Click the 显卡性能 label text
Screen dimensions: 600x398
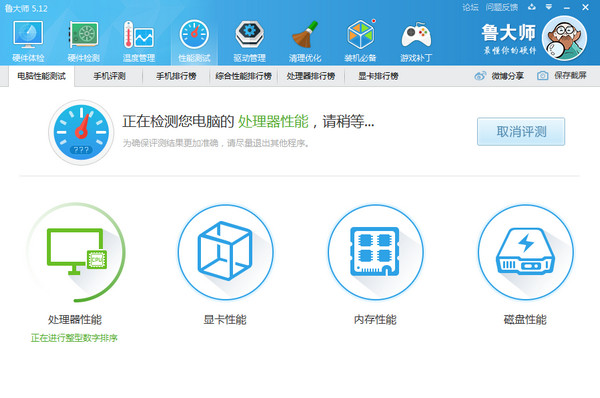[x=225, y=320]
